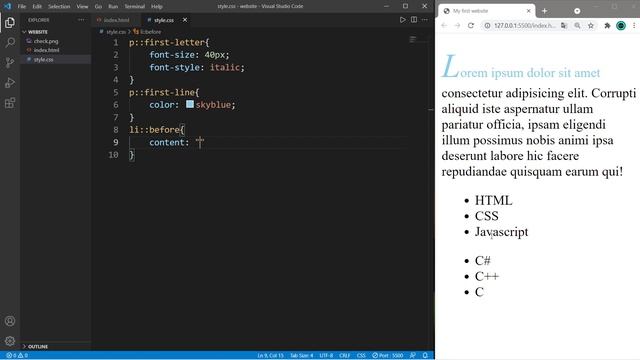The image size is (640, 360).
Task: Open the Terminal menu
Action: 135,6
